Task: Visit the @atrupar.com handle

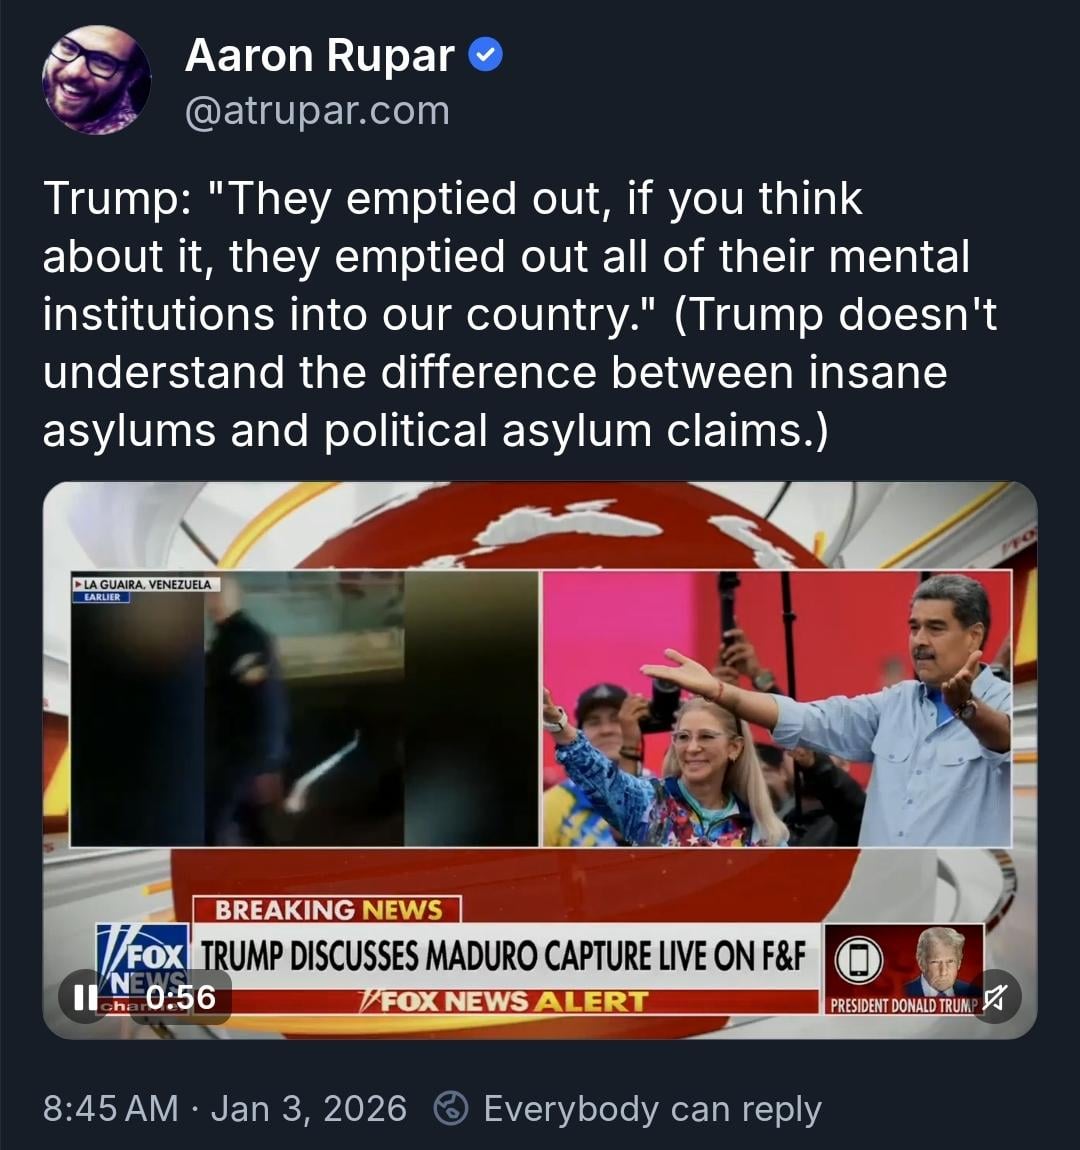Action: [317, 111]
